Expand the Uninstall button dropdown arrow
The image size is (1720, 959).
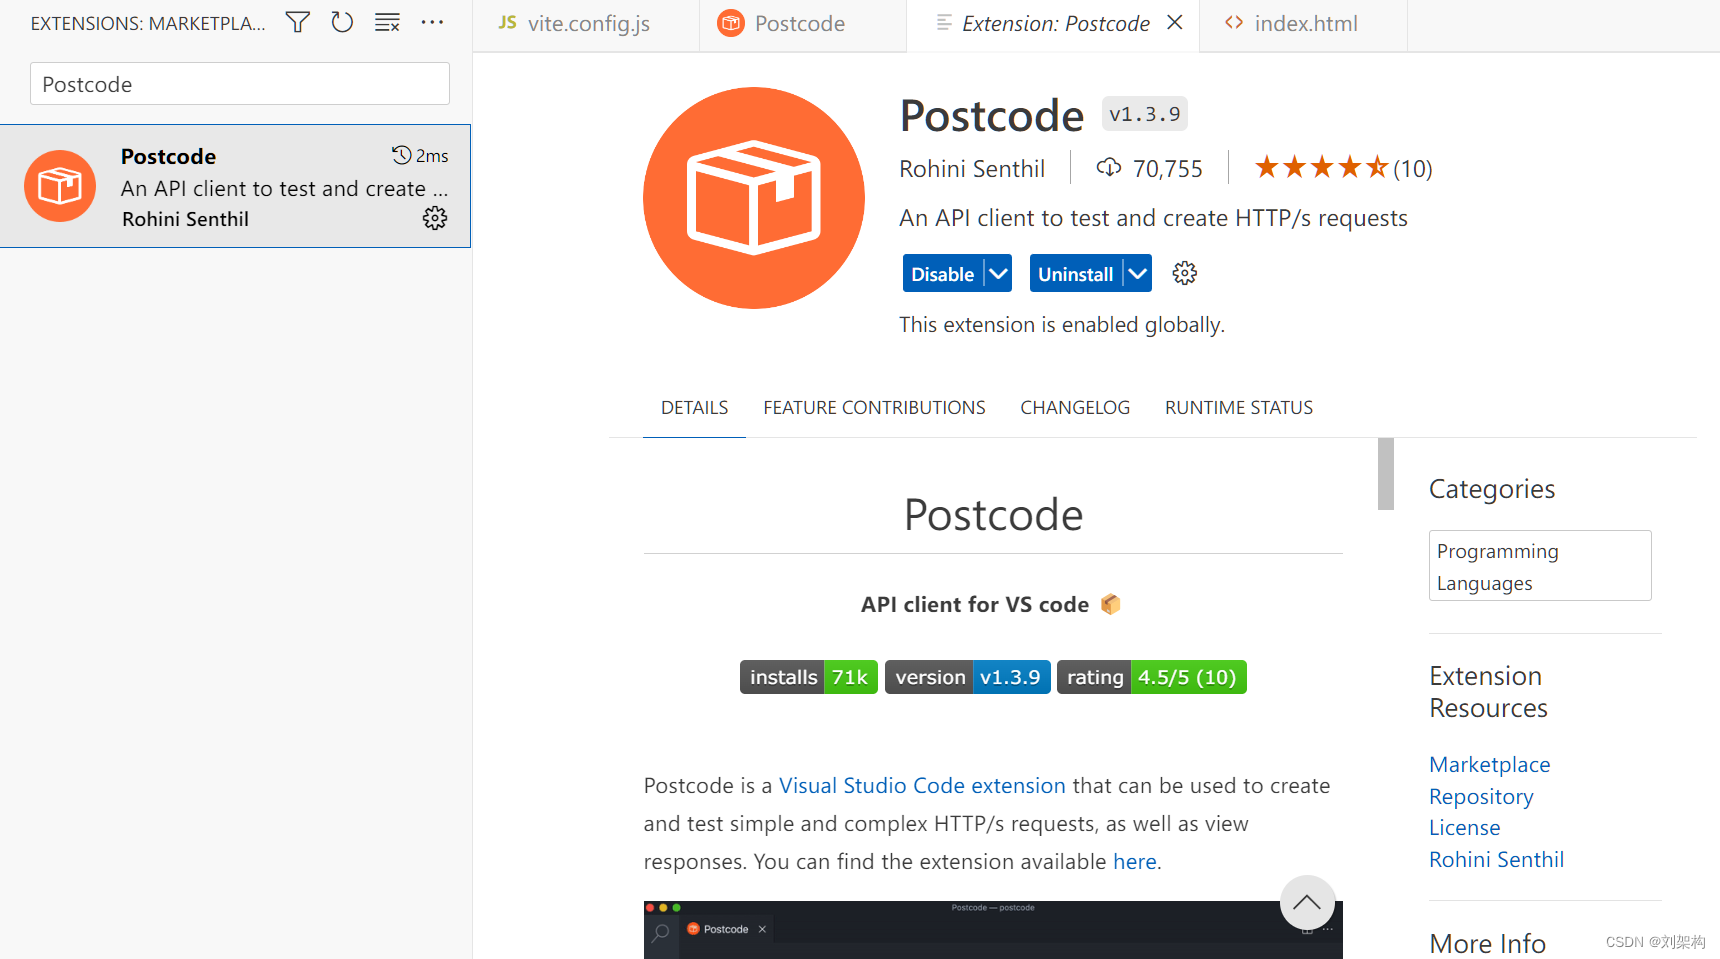click(x=1138, y=273)
